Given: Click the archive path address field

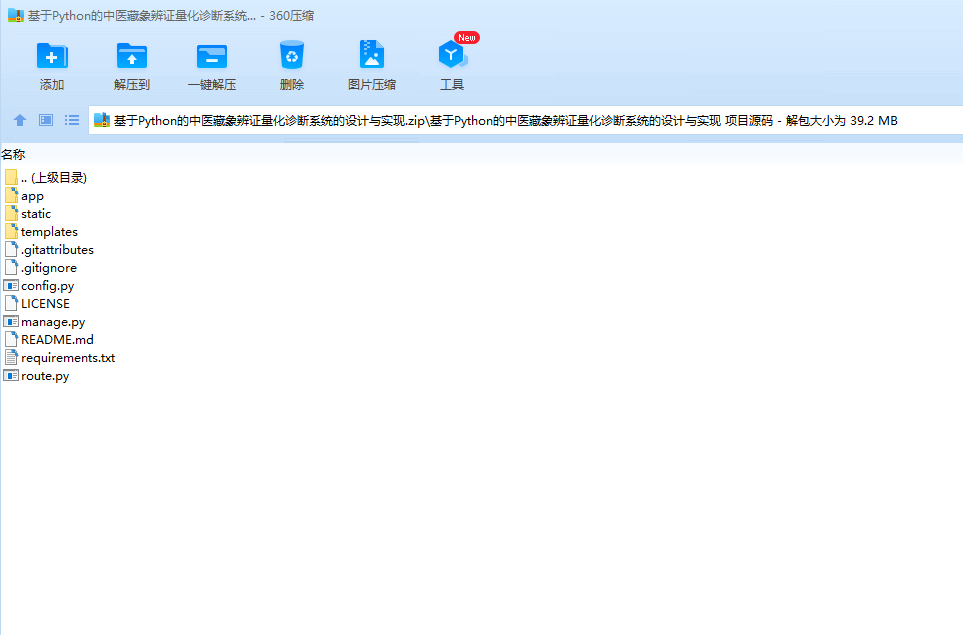Looking at the screenshot, I should click(x=526, y=120).
